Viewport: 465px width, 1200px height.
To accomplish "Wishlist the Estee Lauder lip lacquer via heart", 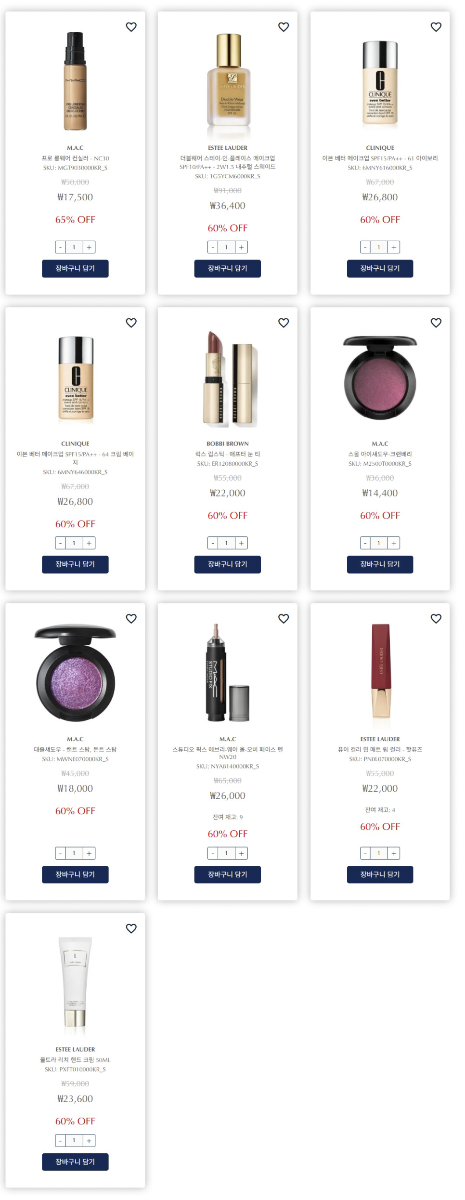I will (x=436, y=619).
